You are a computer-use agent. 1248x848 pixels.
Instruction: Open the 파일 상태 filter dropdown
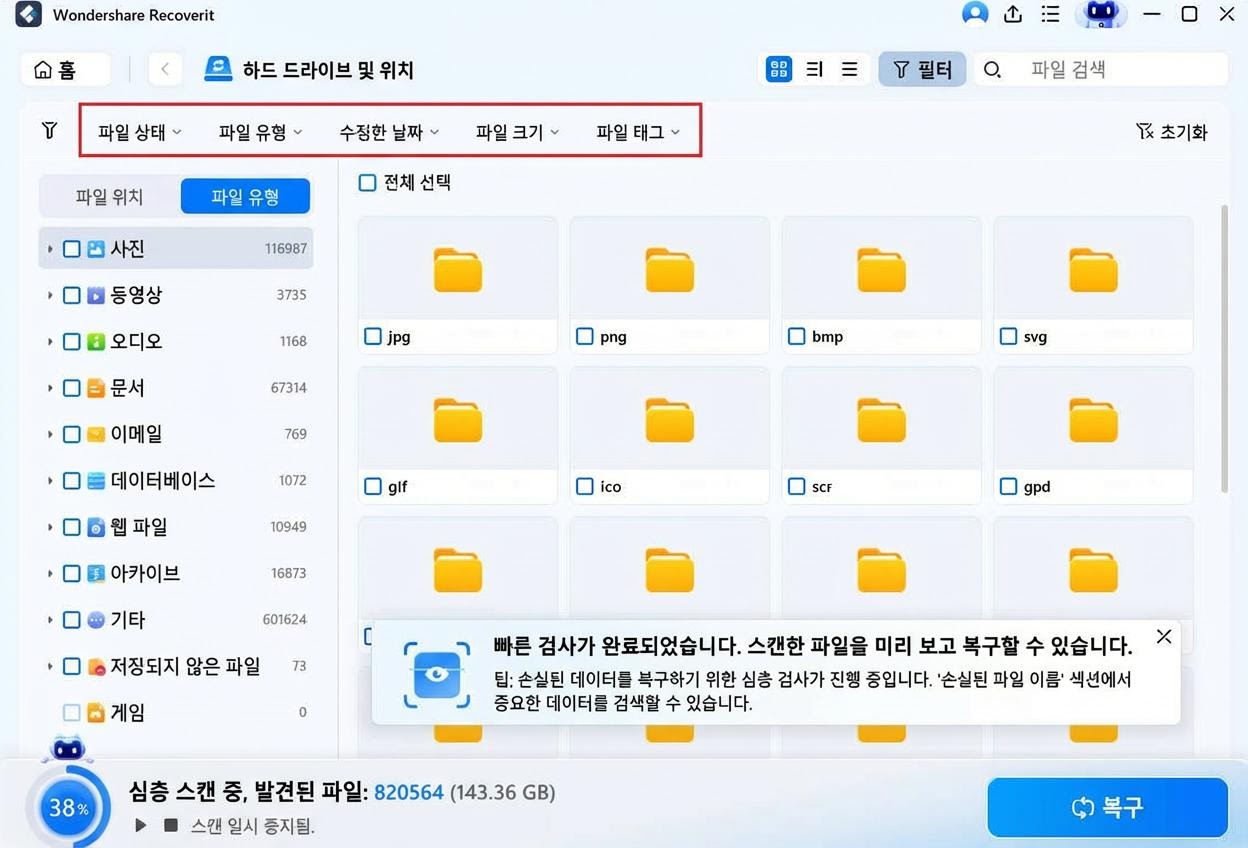pyautogui.click(x=139, y=132)
